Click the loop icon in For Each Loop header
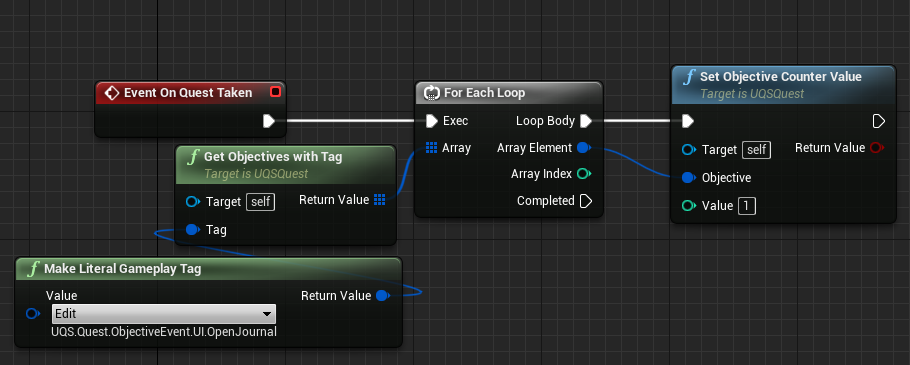 click(x=432, y=93)
